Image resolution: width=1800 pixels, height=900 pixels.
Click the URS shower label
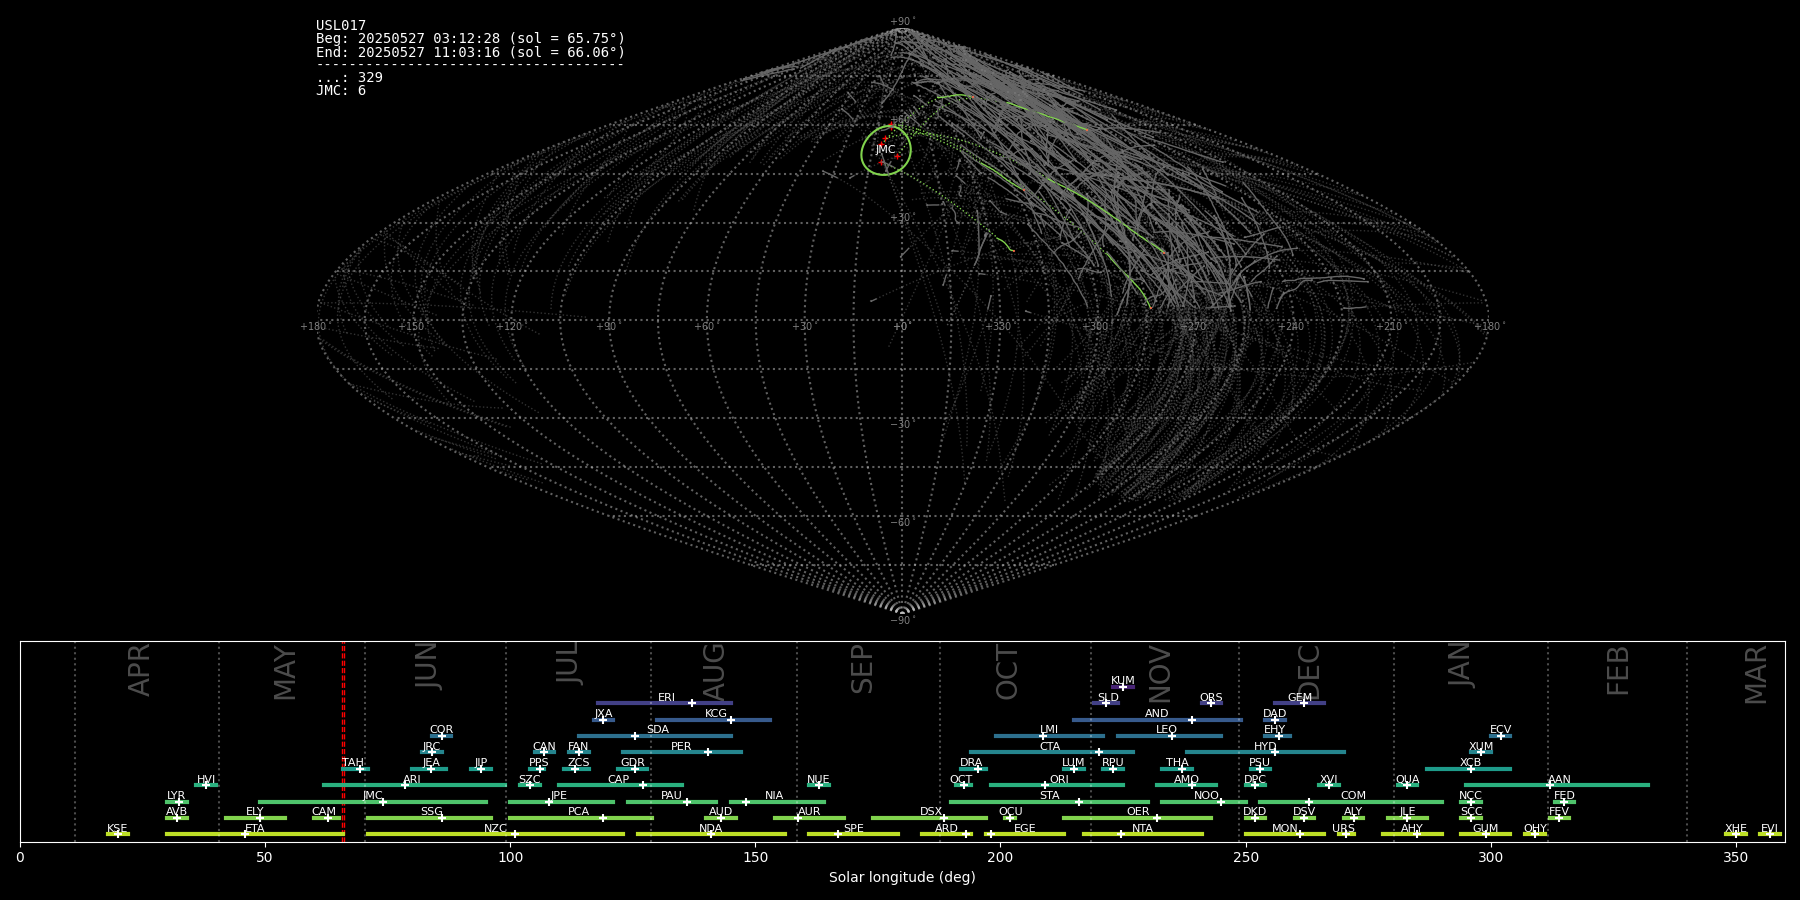pyautogui.click(x=1343, y=829)
